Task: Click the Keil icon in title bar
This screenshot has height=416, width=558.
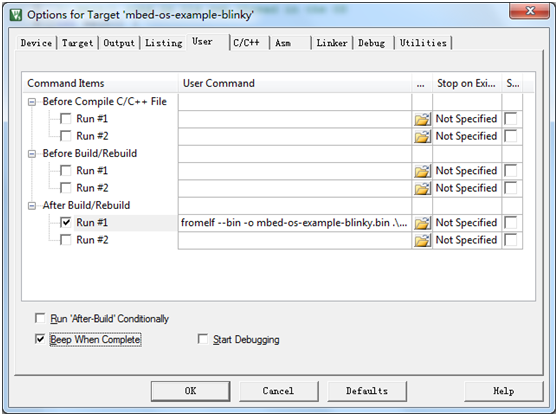Action: [16, 15]
